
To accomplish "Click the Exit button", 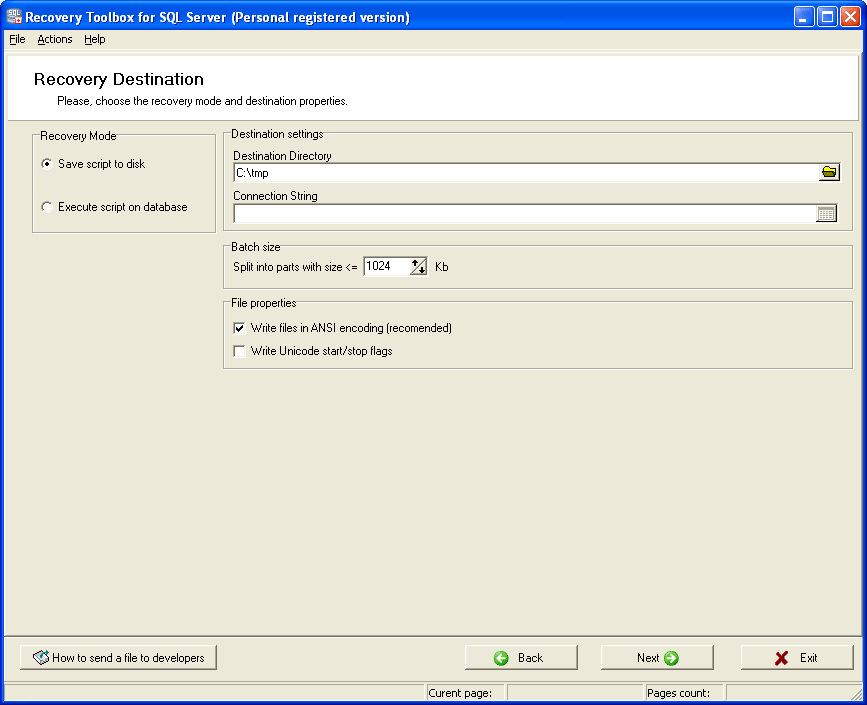I will (797, 657).
